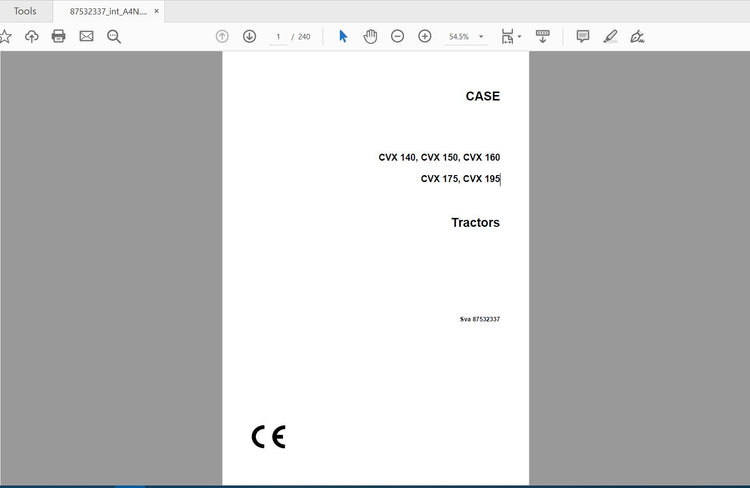Open the sign document pen tool

(x=637, y=36)
